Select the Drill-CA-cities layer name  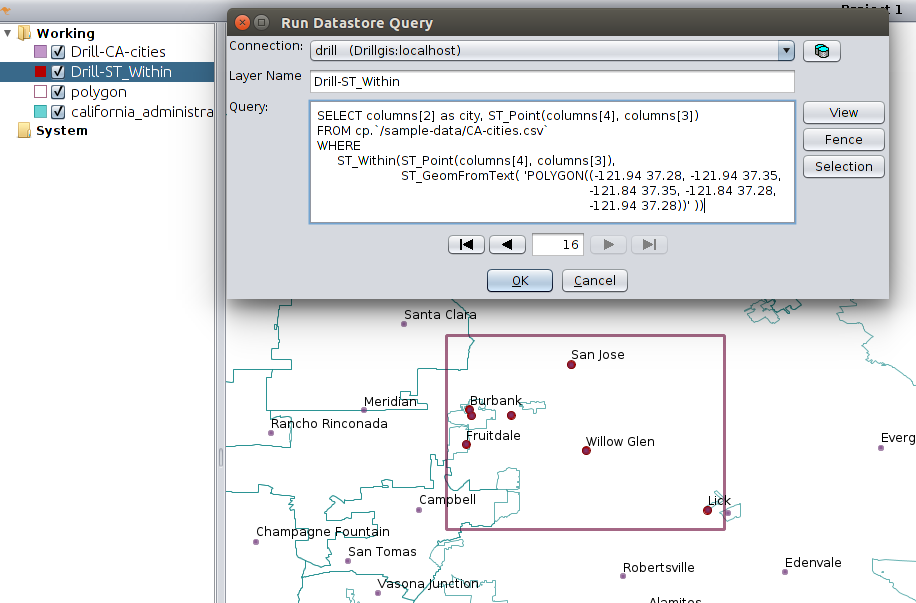118,51
